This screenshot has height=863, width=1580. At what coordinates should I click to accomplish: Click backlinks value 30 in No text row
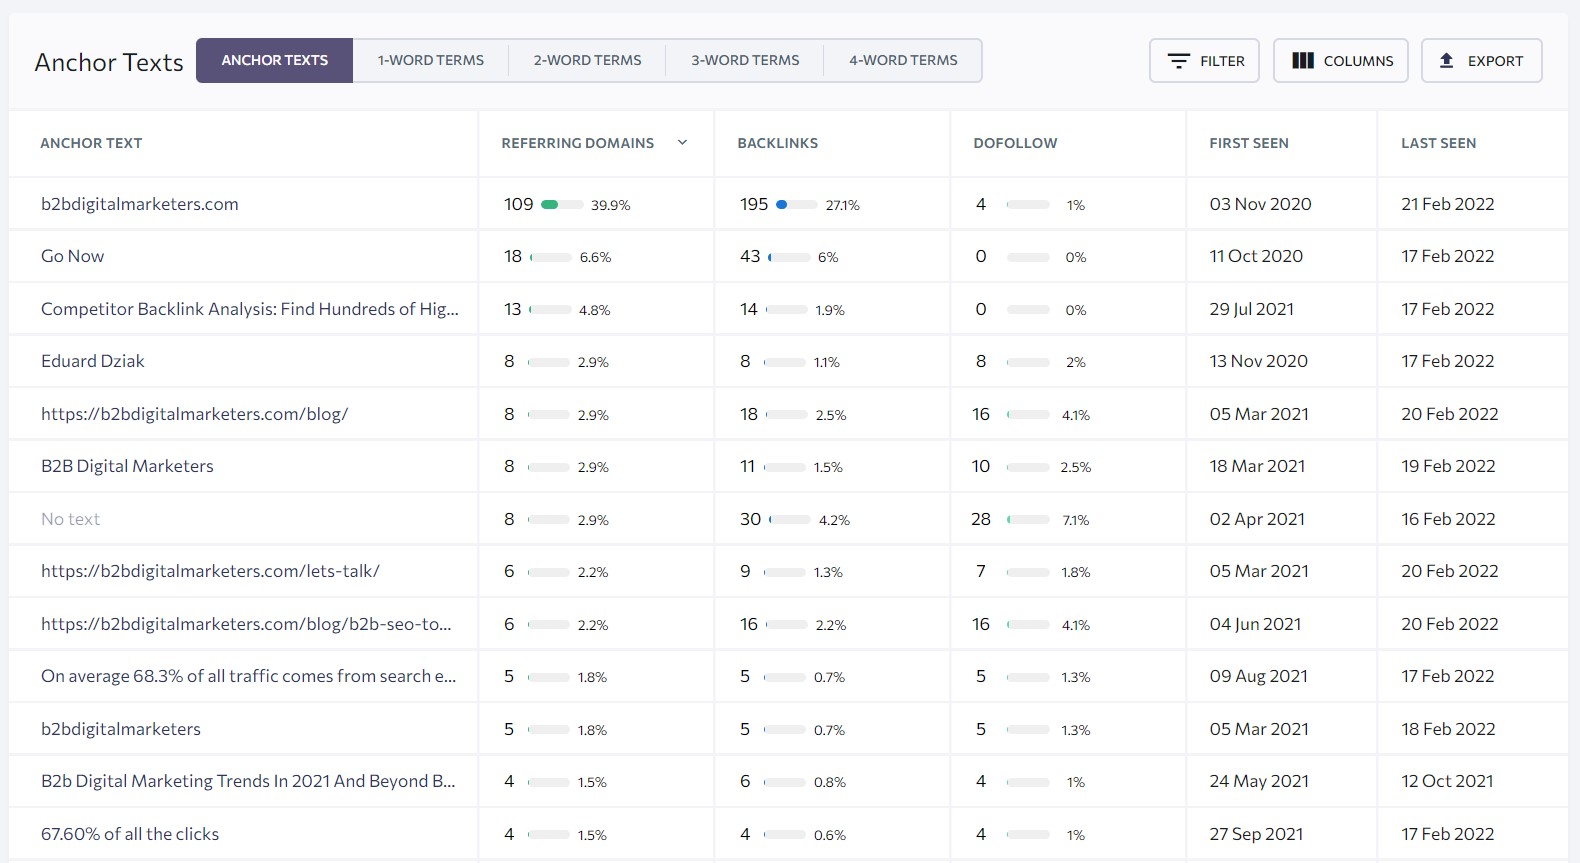tap(750, 519)
